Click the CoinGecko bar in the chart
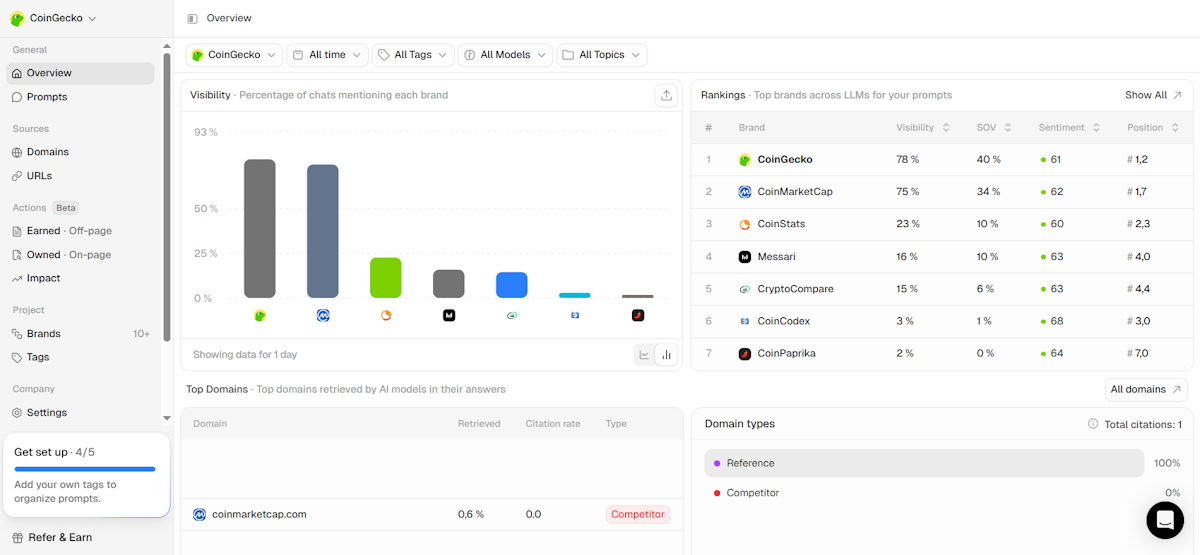The width and height of the screenshot is (1200, 555). pyautogui.click(x=260, y=229)
